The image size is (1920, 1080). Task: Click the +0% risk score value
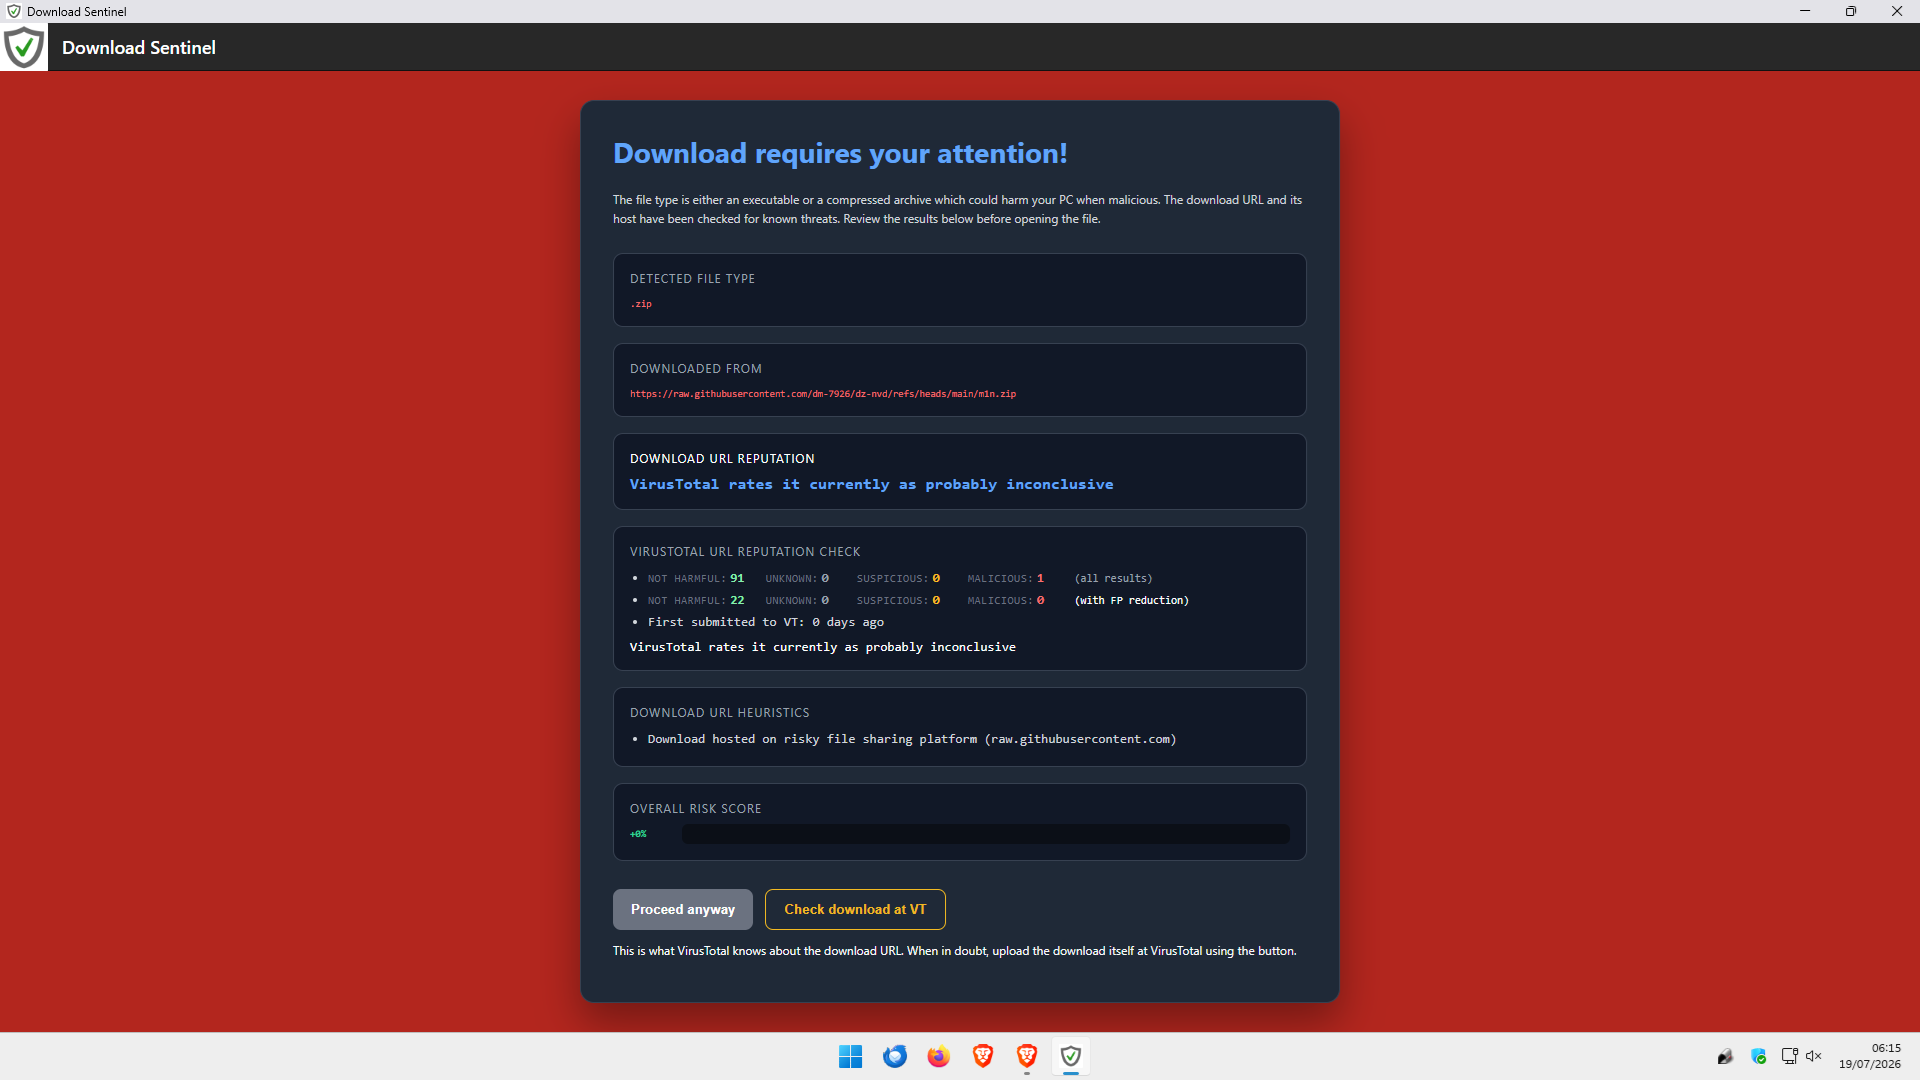pos(638,834)
